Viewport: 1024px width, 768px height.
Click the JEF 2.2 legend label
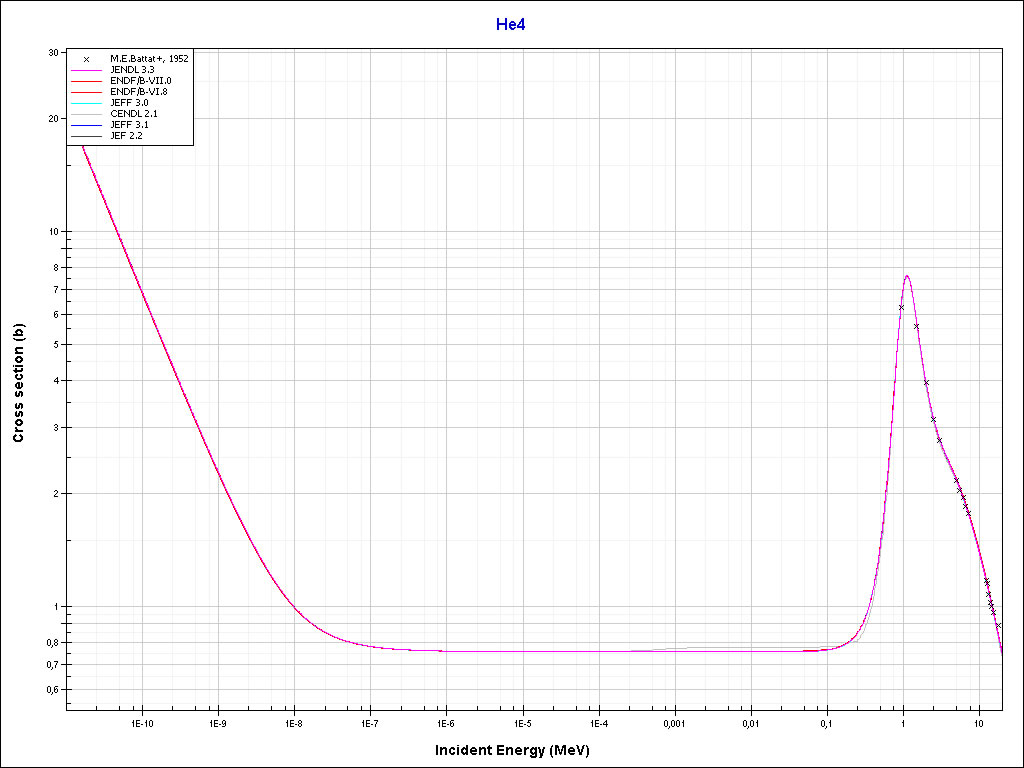click(126, 136)
